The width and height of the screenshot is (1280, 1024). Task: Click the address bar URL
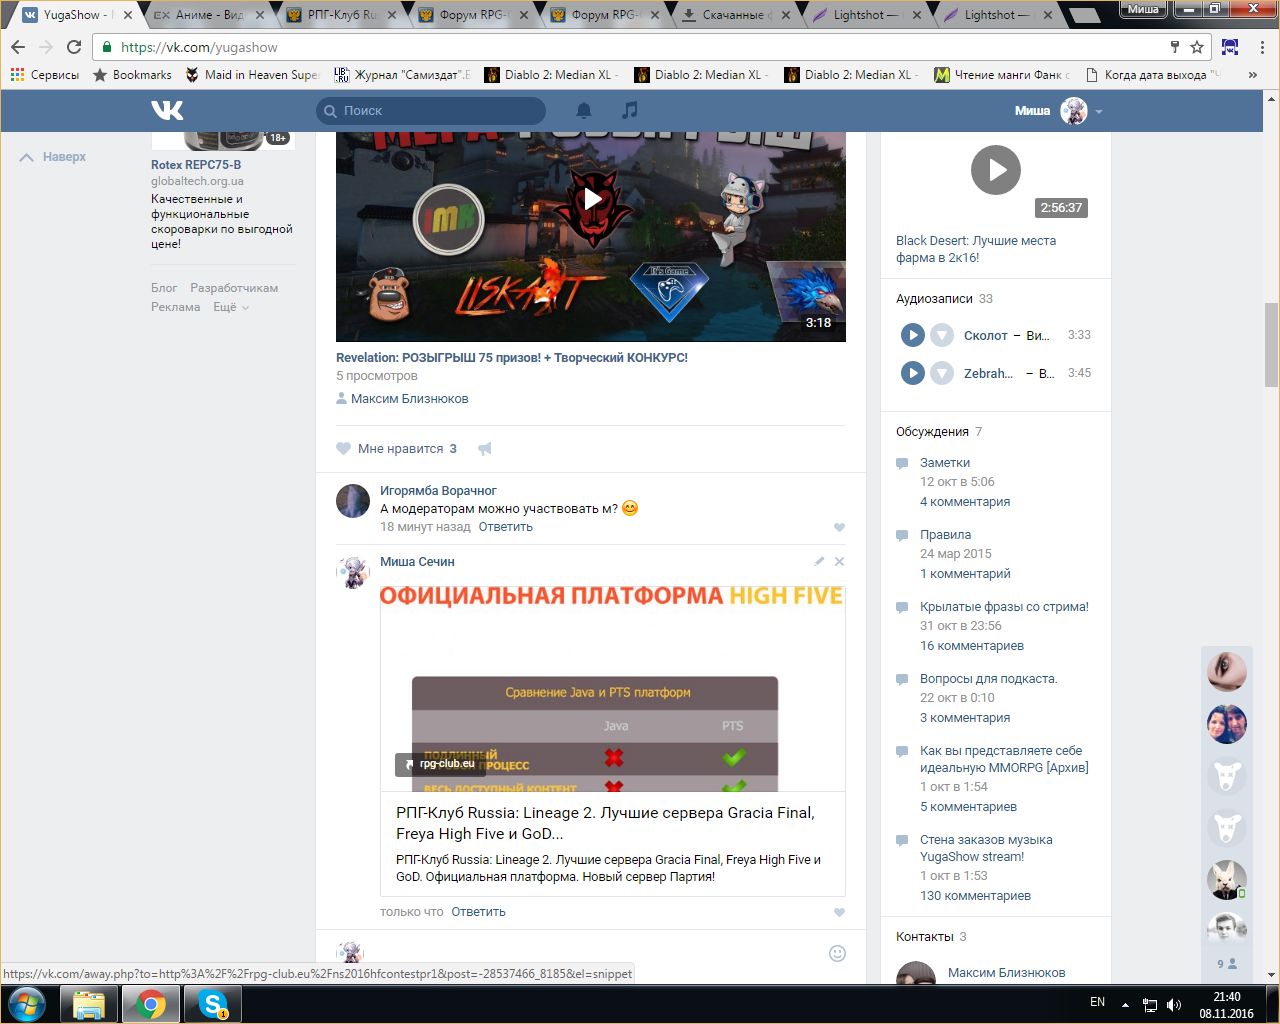(x=199, y=47)
